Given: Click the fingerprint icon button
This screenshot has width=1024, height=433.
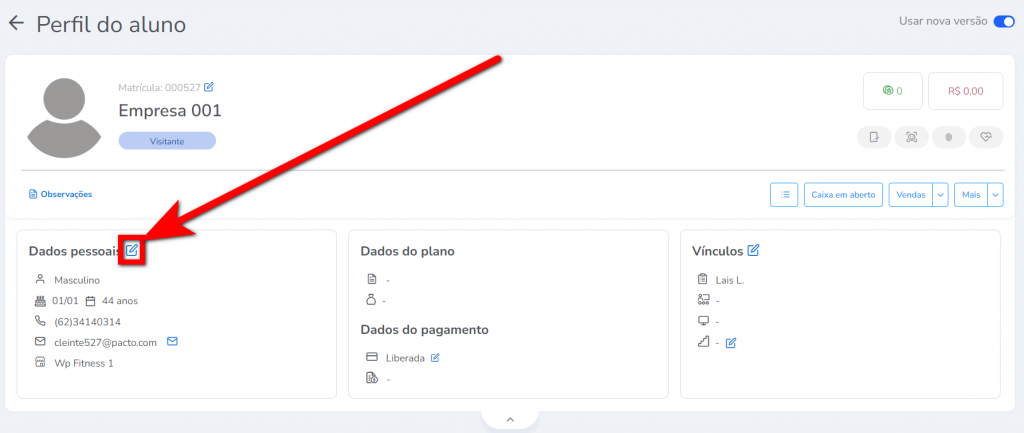Looking at the screenshot, I should coord(949,137).
